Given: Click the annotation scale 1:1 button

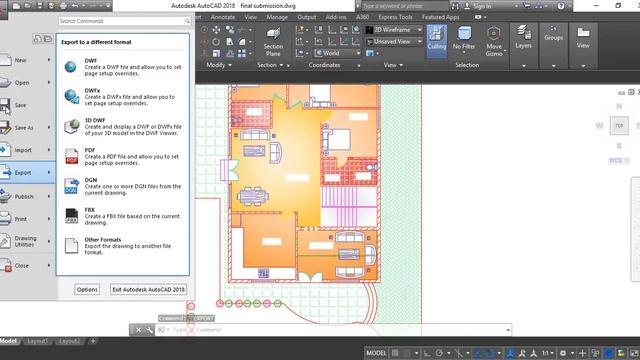Looking at the screenshot, I should [548, 353].
